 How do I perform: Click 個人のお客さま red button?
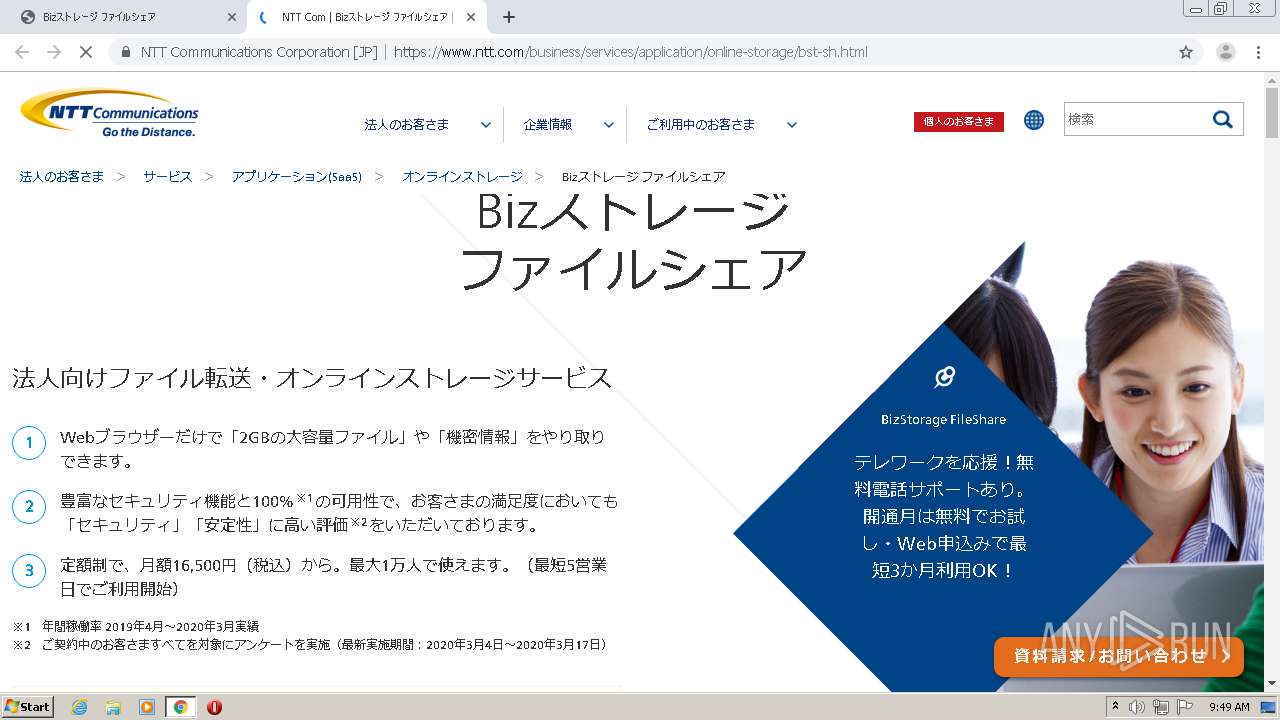click(959, 121)
